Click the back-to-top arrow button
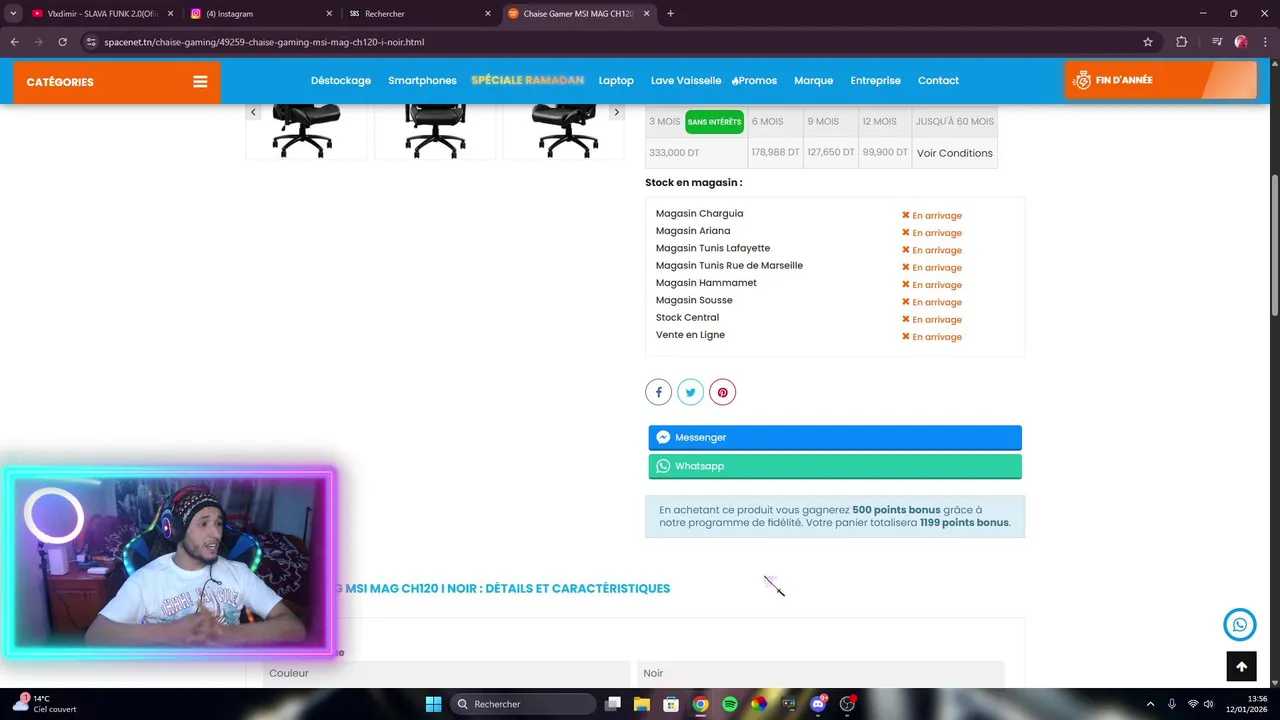Image resolution: width=1280 pixels, height=720 pixels. tap(1241, 666)
